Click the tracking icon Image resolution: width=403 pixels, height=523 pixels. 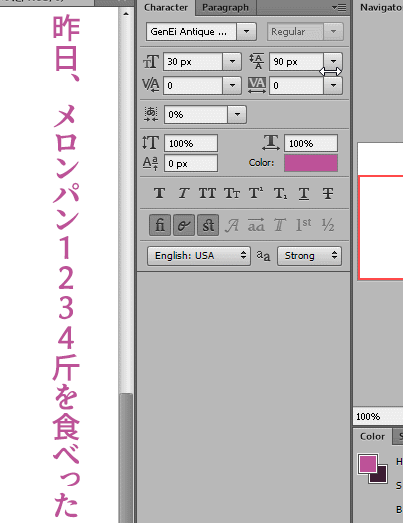click(257, 85)
